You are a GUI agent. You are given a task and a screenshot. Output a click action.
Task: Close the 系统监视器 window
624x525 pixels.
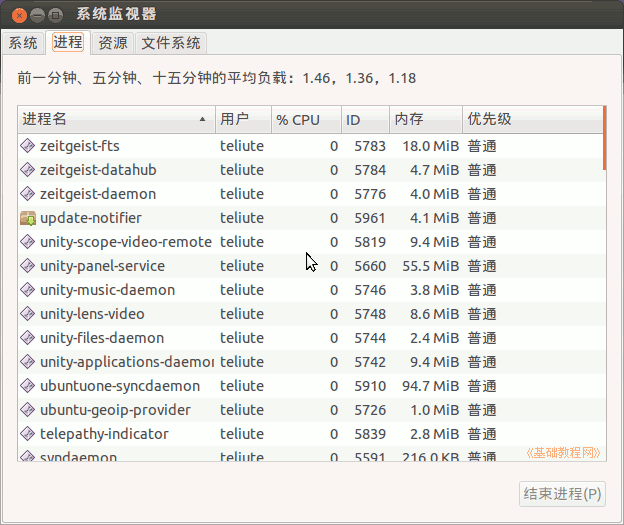click(20, 15)
